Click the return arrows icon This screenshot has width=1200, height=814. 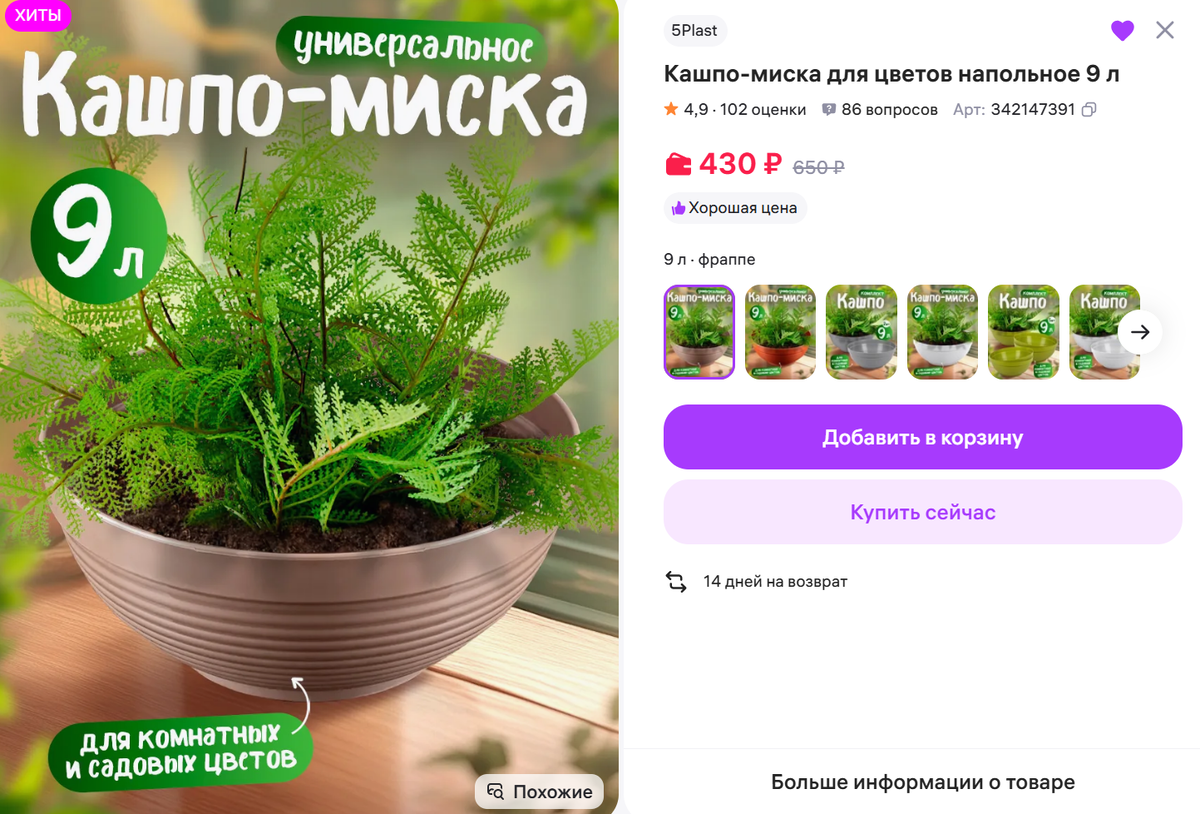[x=676, y=581]
